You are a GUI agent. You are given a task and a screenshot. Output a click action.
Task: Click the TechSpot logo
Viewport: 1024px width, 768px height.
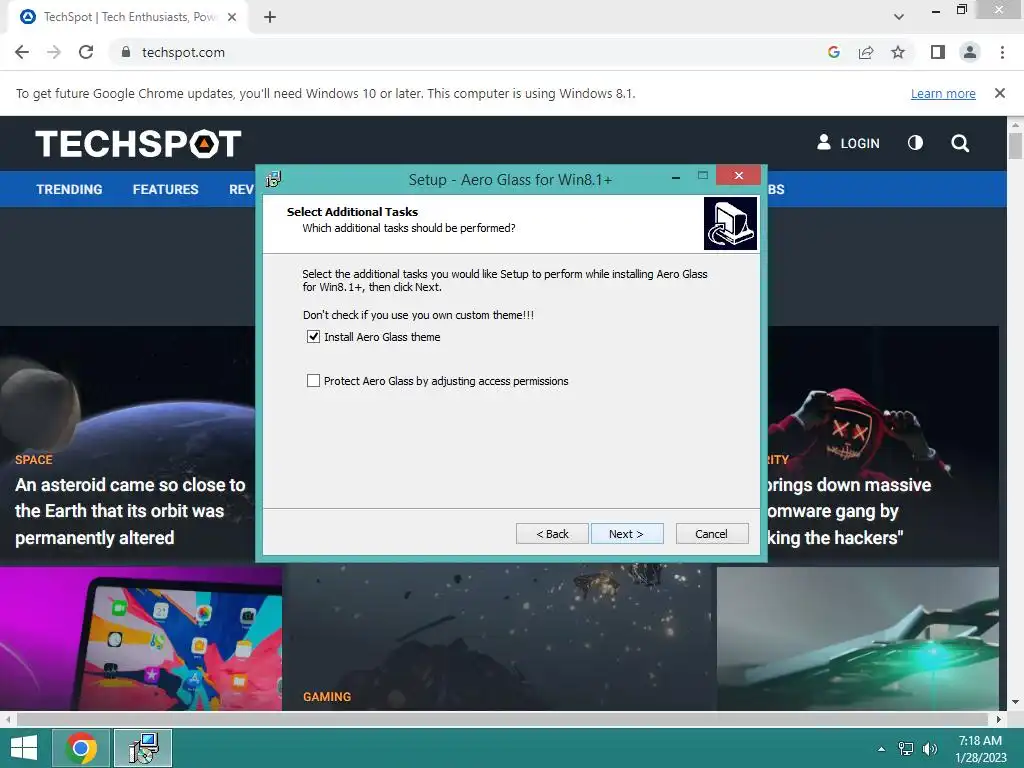[138, 144]
